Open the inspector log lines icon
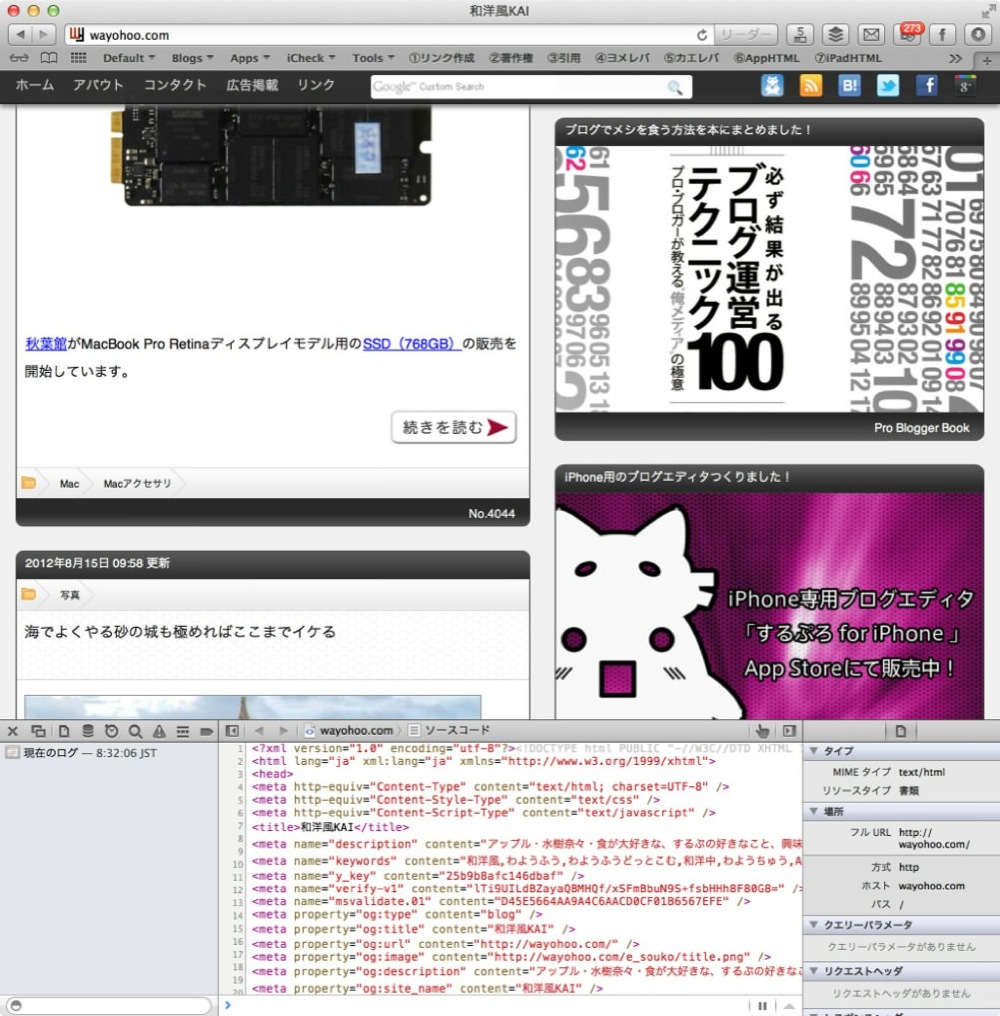This screenshot has width=1000, height=1016. pos(183,732)
